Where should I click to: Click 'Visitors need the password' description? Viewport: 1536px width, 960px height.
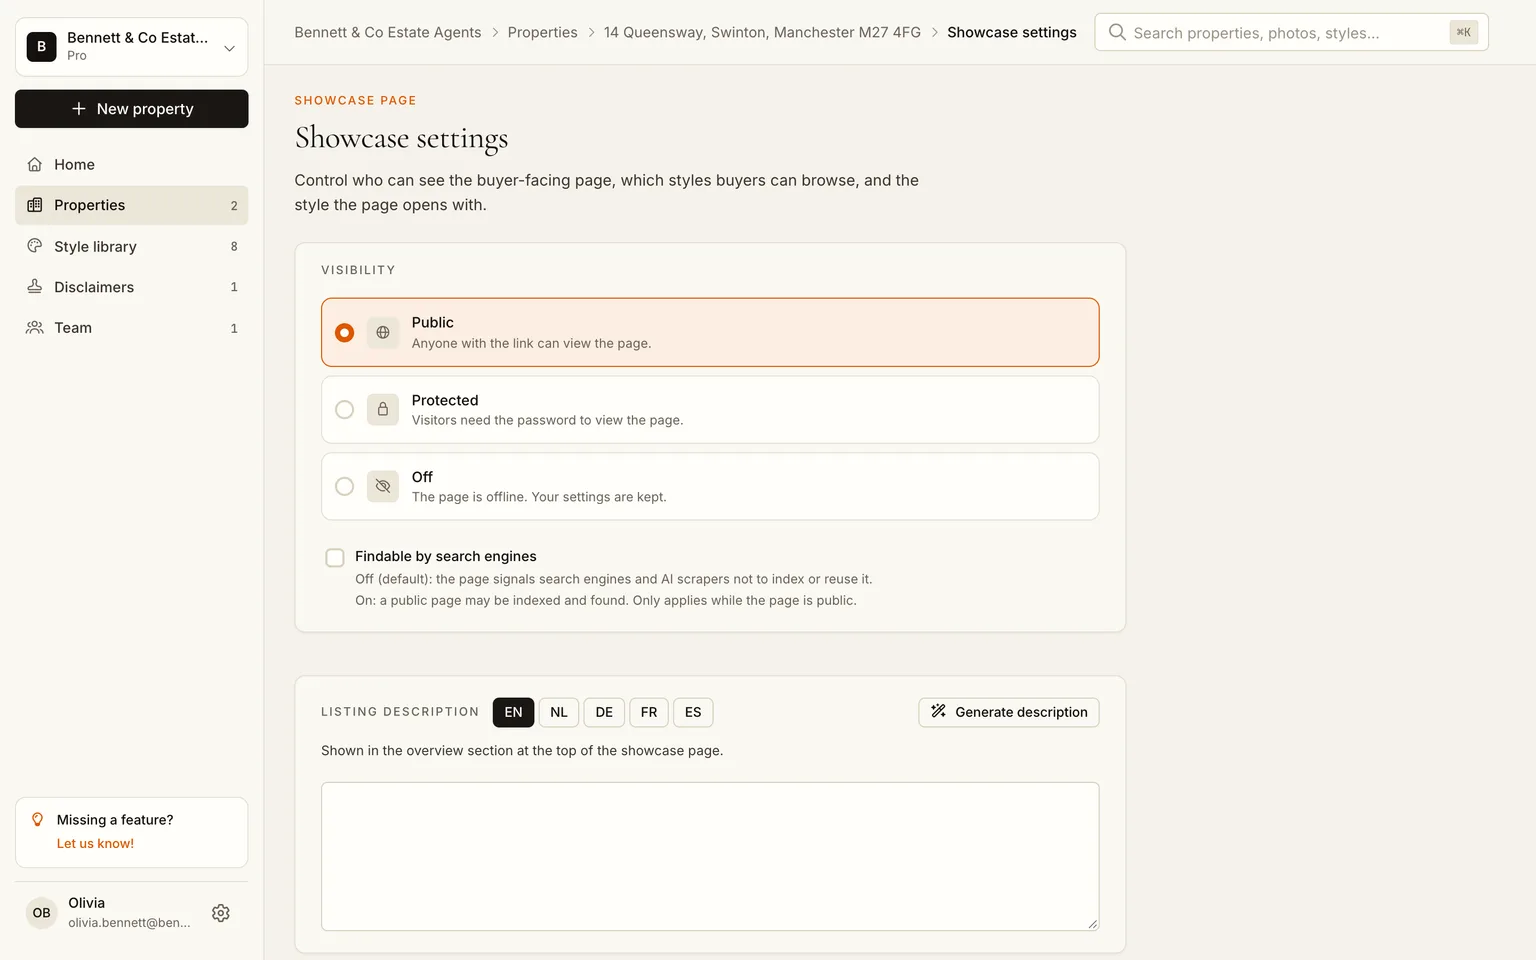[x=547, y=420]
